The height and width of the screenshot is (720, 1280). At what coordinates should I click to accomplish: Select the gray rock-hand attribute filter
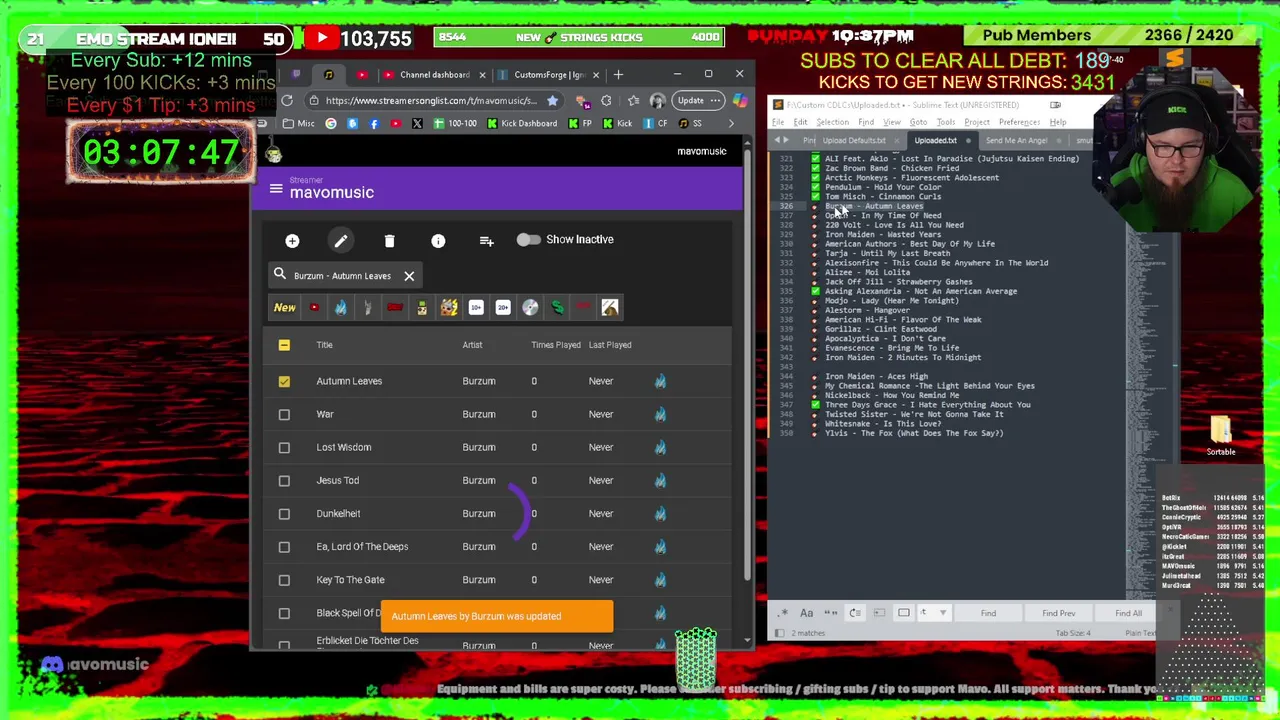tap(368, 308)
